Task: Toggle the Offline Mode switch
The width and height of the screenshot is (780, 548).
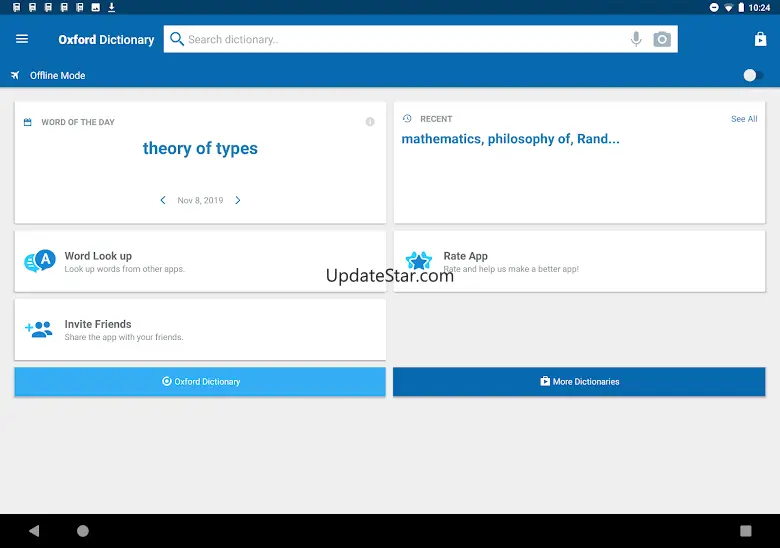Action: 753,75
